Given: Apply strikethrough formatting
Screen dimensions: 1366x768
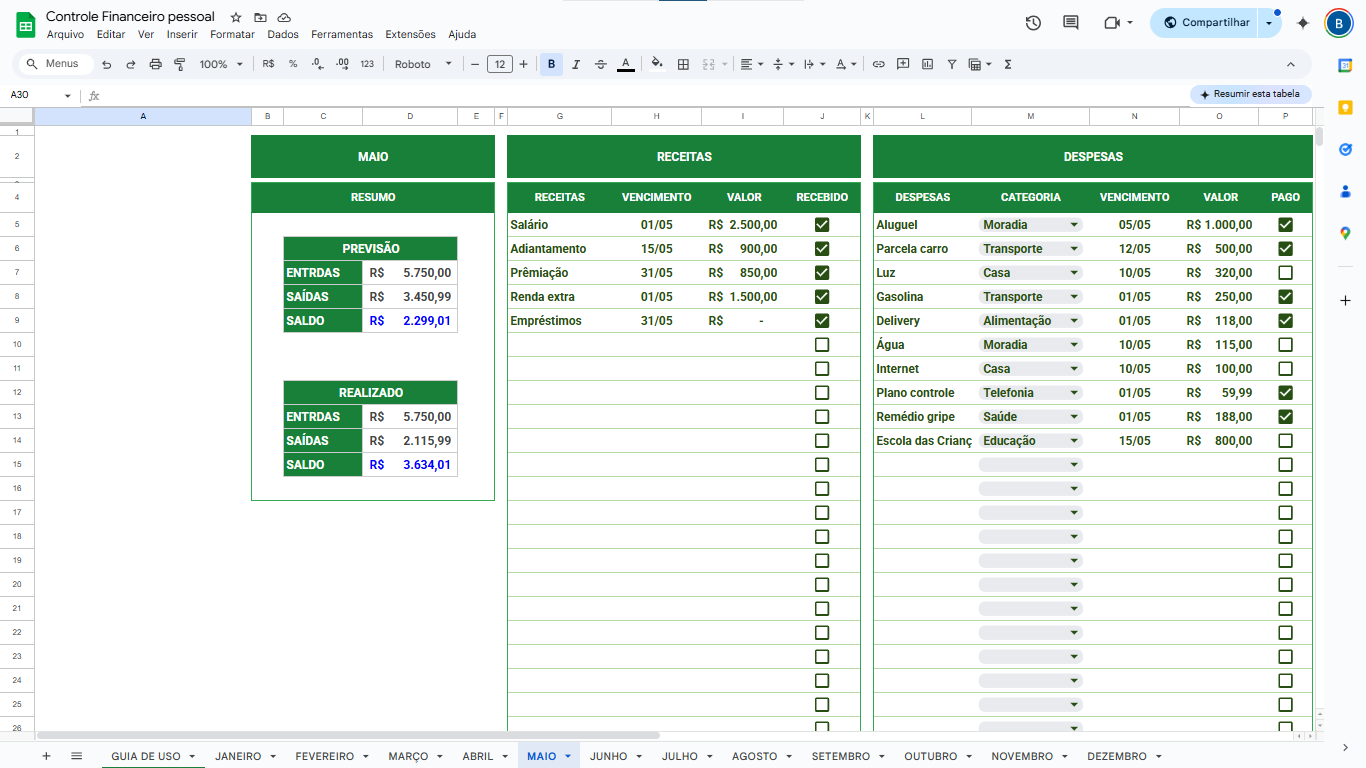Looking at the screenshot, I should tap(600, 64).
